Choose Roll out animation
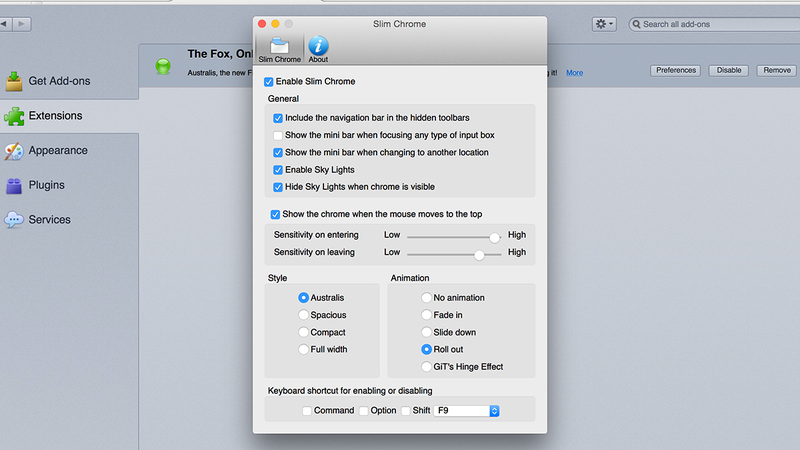This screenshot has width=800, height=450. pos(426,349)
